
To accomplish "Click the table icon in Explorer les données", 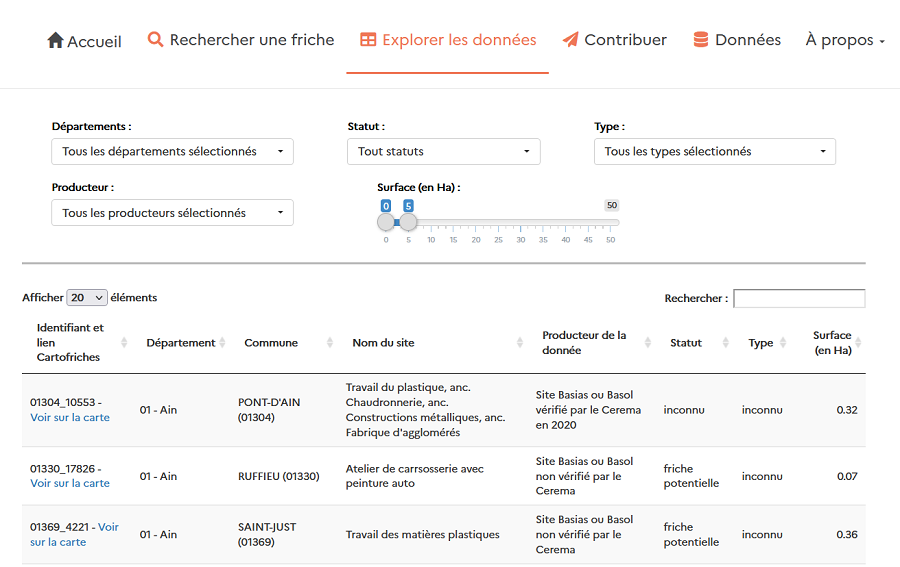I will pos(368,40).
